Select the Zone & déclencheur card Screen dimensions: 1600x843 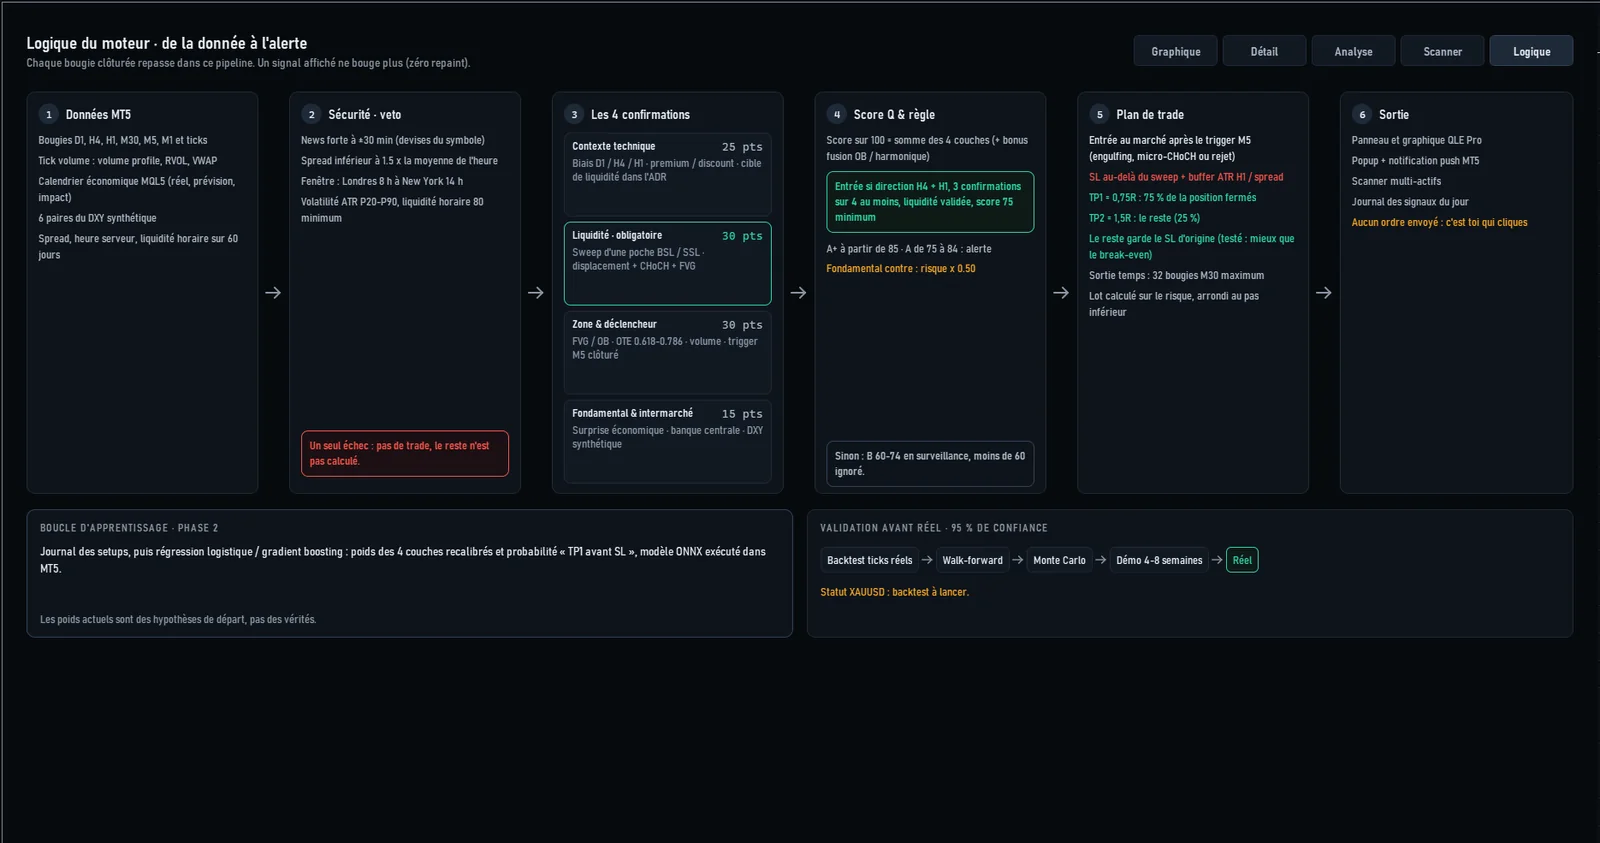coord(667,352)
